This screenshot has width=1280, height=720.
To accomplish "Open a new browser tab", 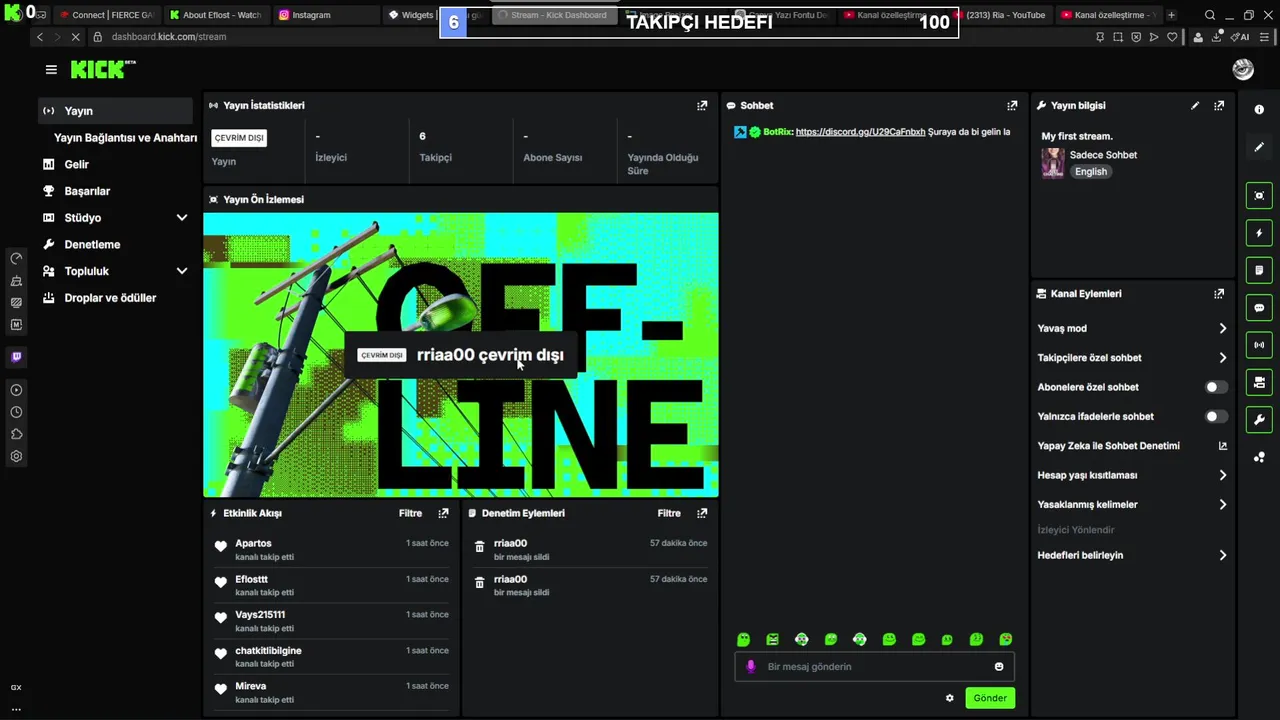I will click(1171, 15).
